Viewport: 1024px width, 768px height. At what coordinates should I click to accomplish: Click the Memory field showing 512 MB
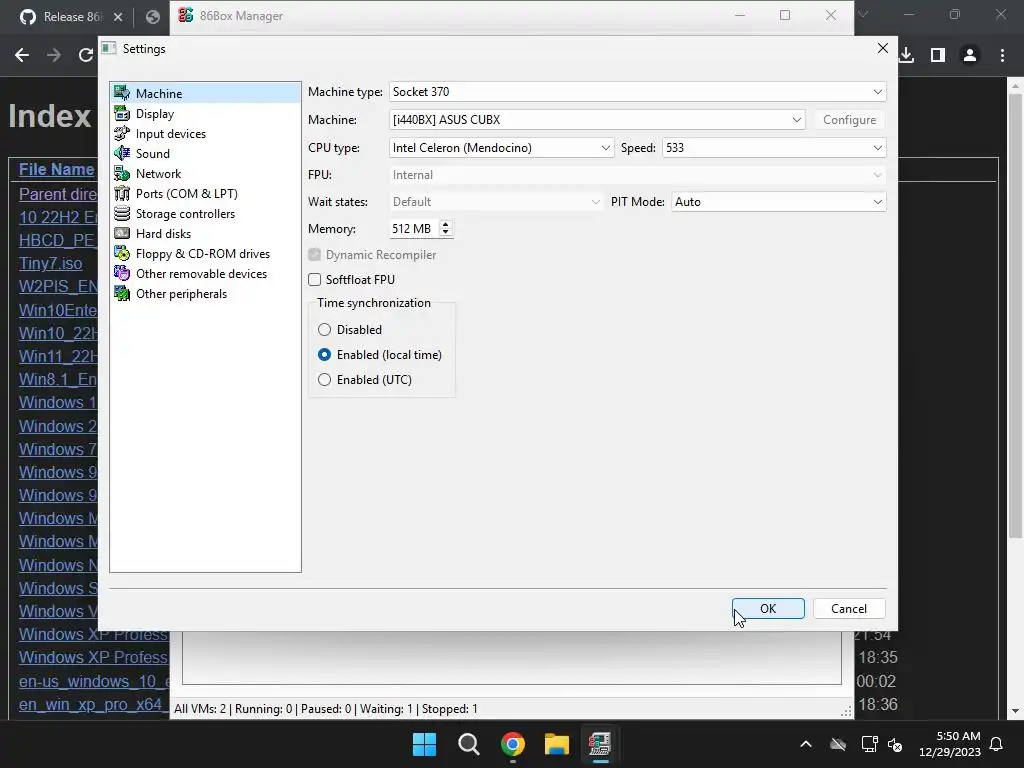pyautogui.click(x=414, y=229)
